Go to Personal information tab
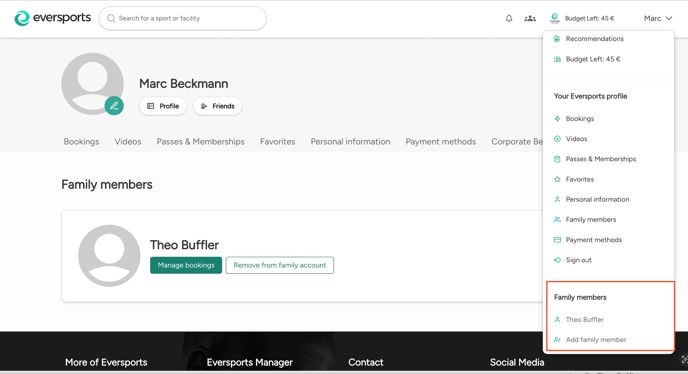The image size is (688, 374). [350, 142]
